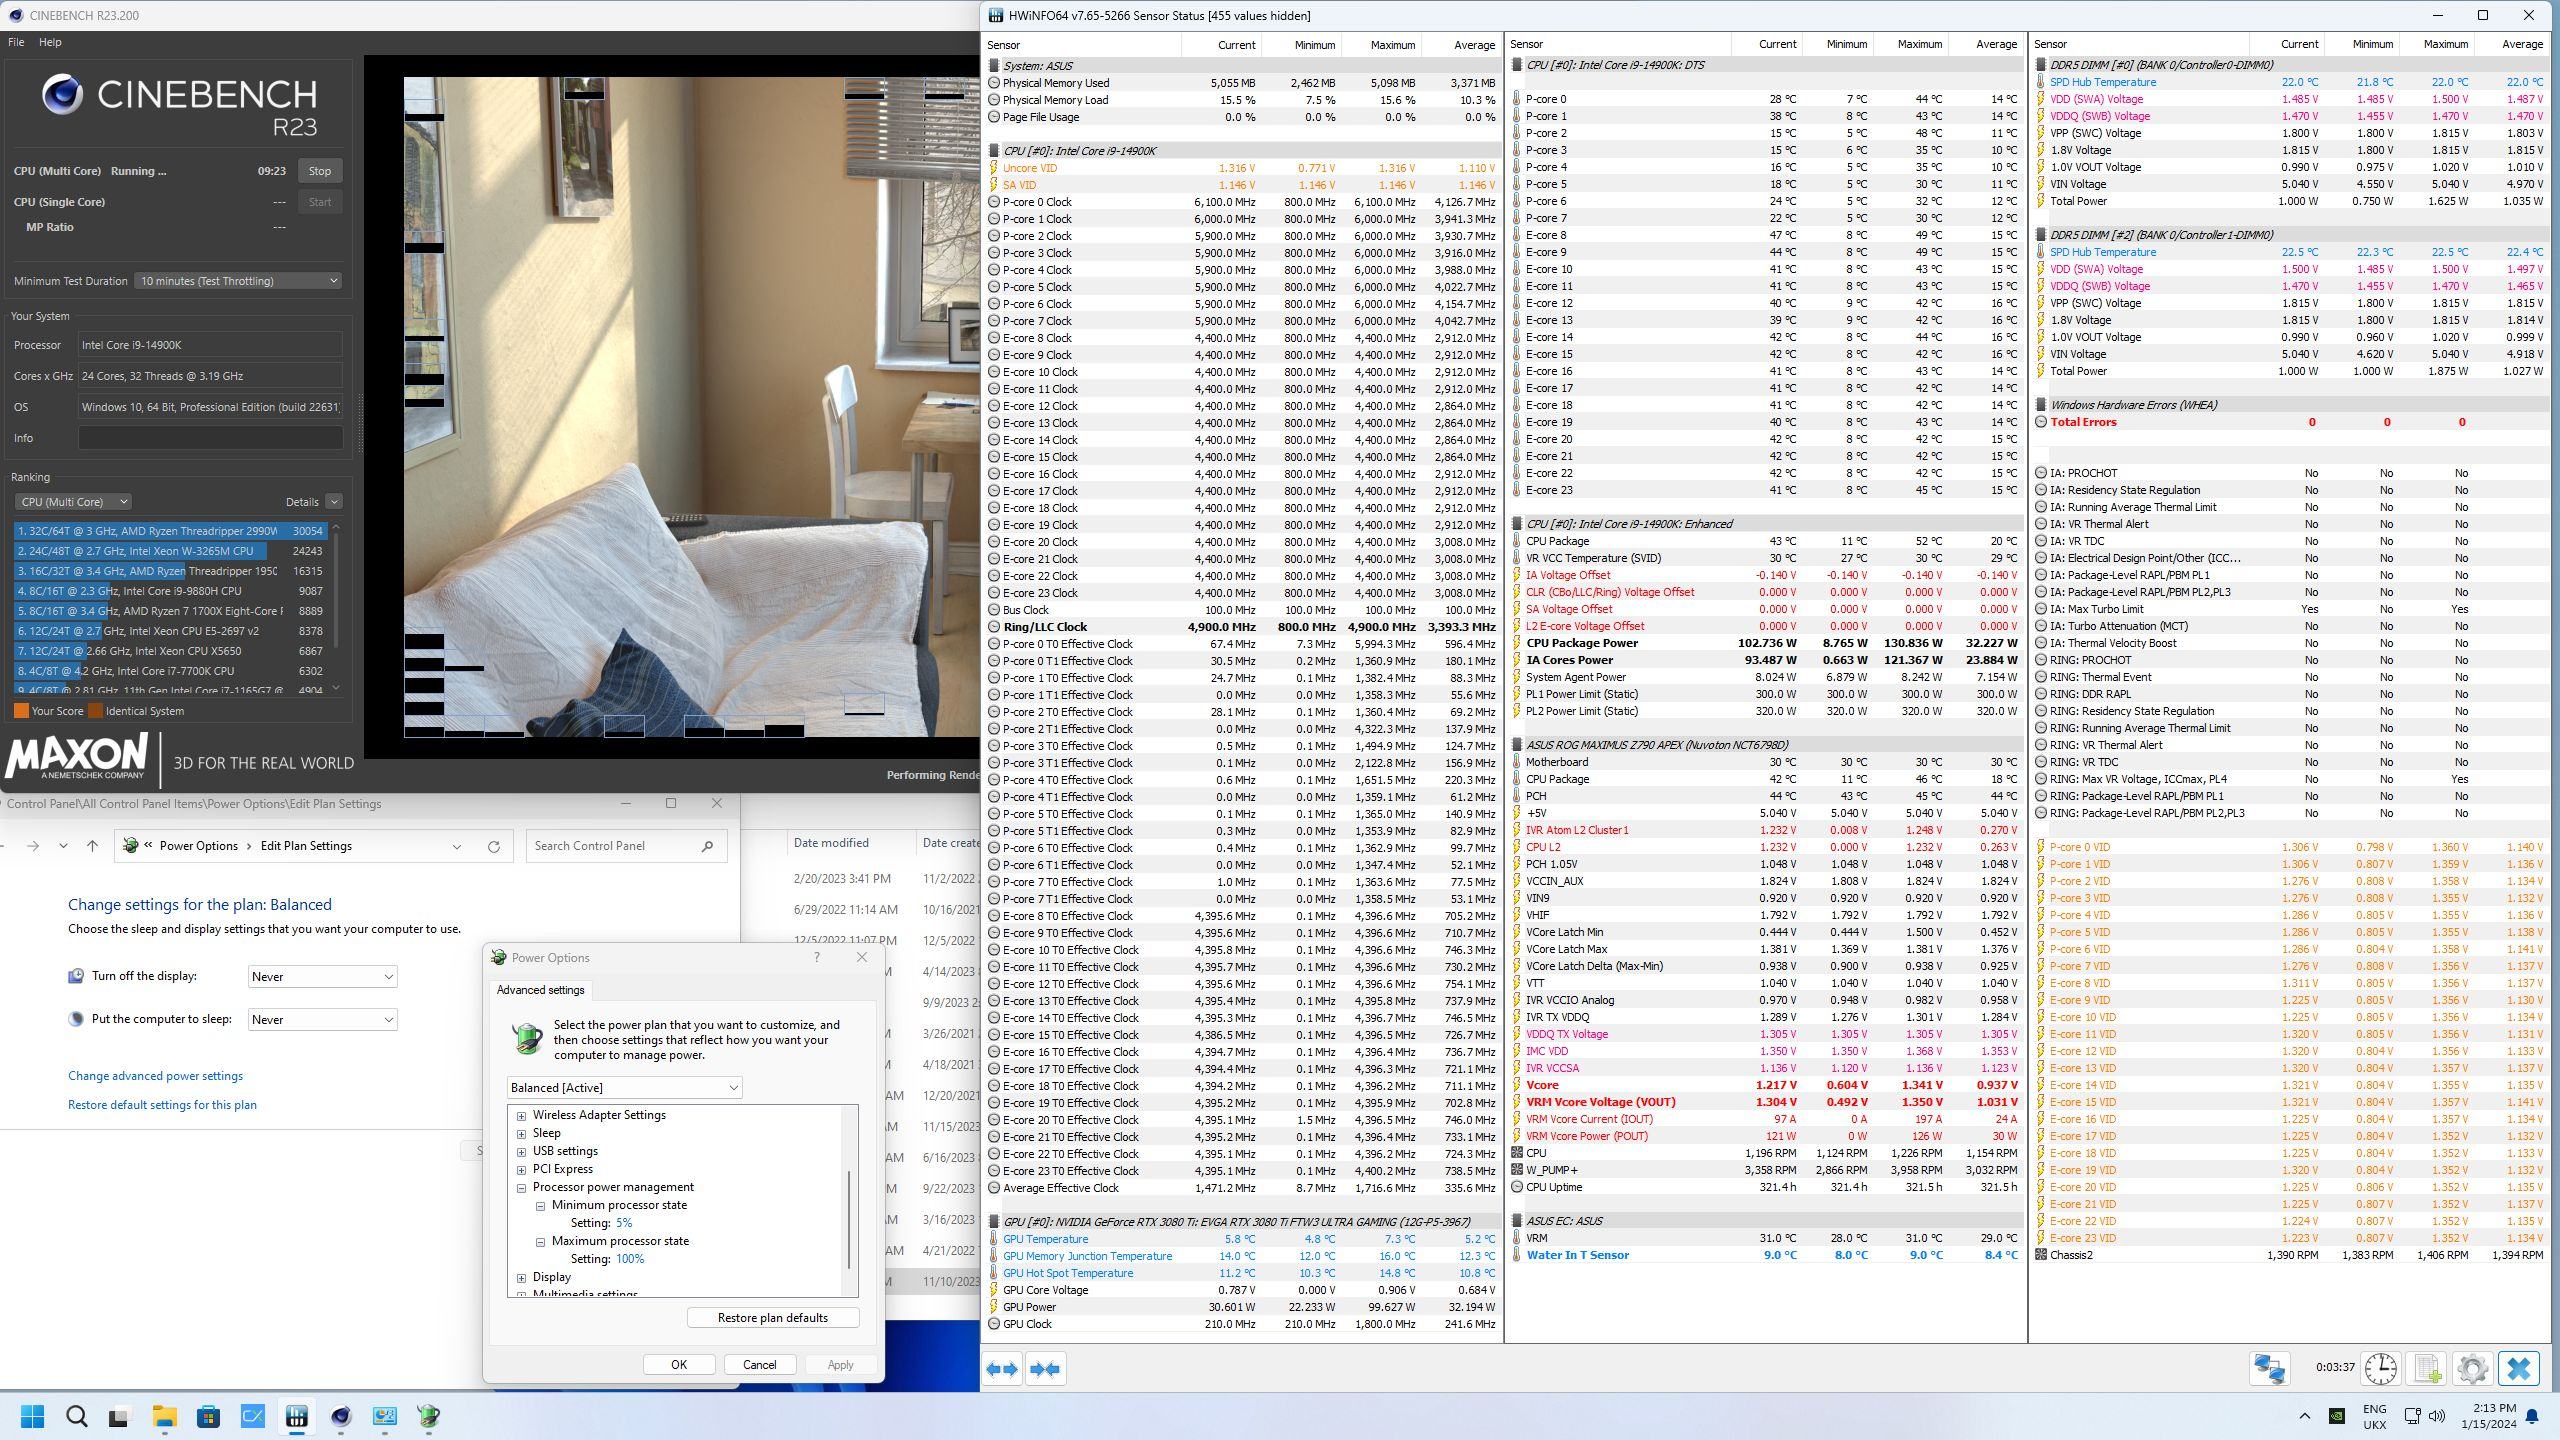
Task: Open Minimum Test Duration dropdown
Action: [238, 281]
